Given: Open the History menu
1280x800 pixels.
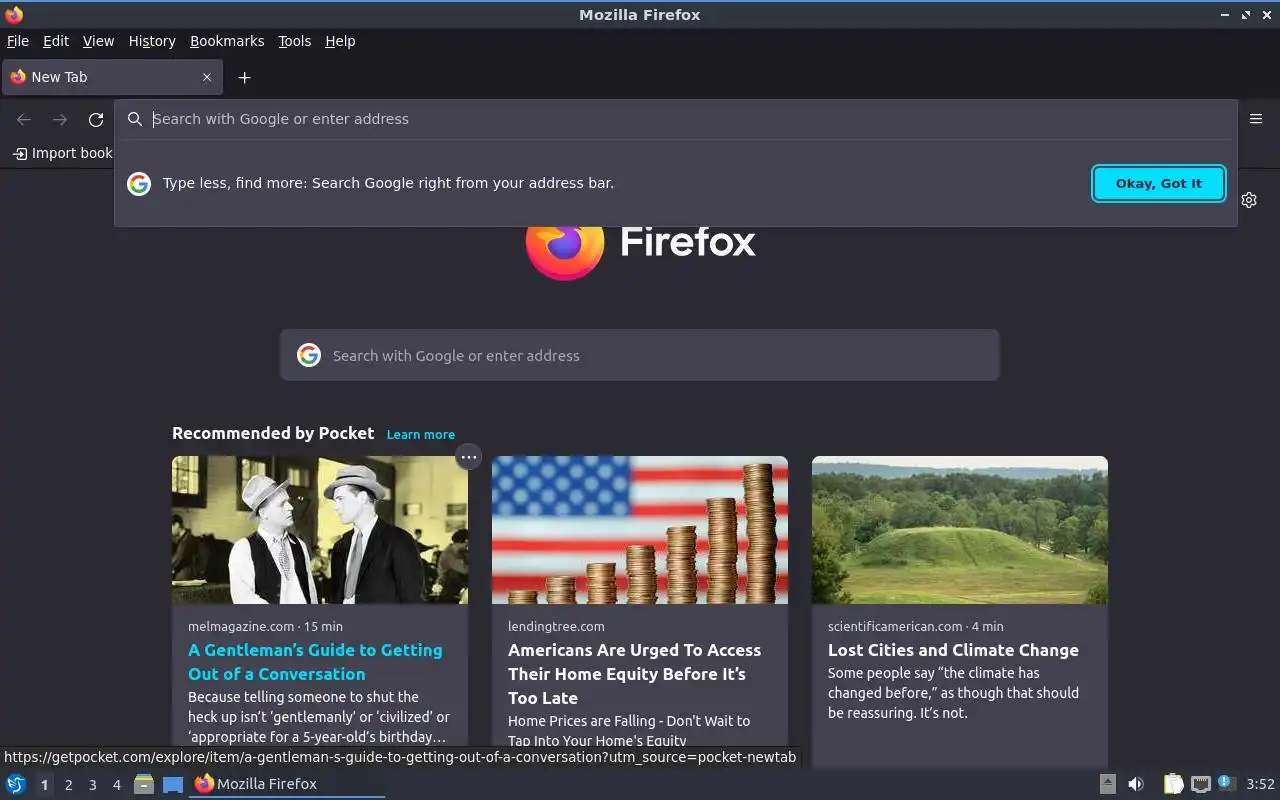Looking at the screenshot, I should coord(152,41).
